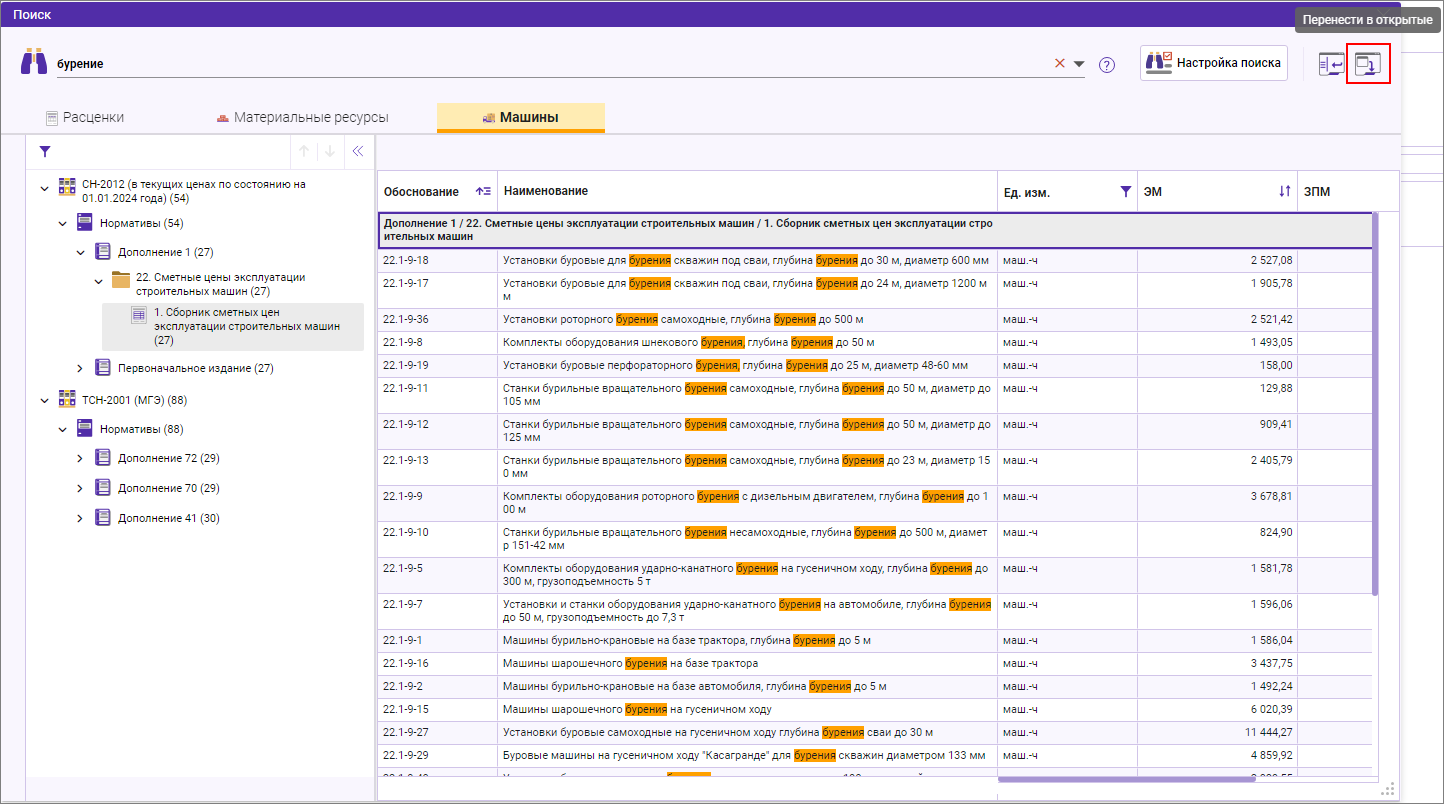Image resolution: width=1444 pixels, height=804 pixels.
Task: Click the tree filter funnel icon
Action: (44, 152)
